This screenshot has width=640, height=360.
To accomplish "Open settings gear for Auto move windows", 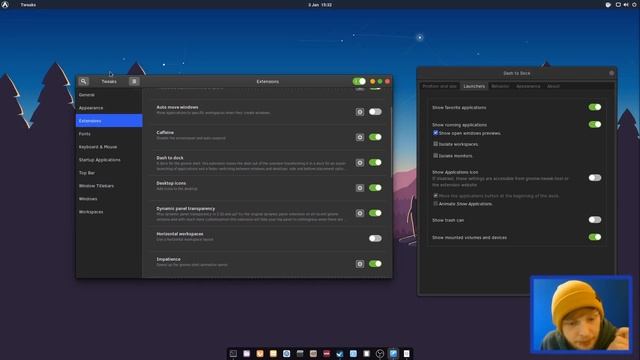I will pyautogui.click(x=360, y=112).
